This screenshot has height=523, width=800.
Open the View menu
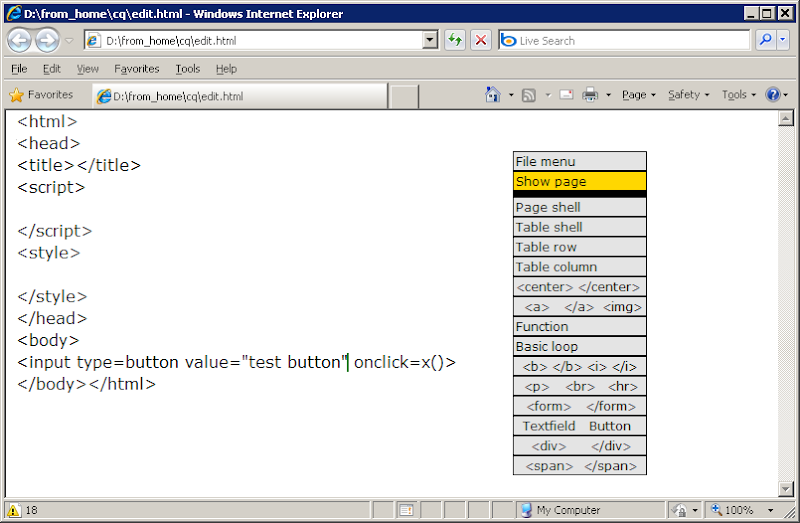88,68
